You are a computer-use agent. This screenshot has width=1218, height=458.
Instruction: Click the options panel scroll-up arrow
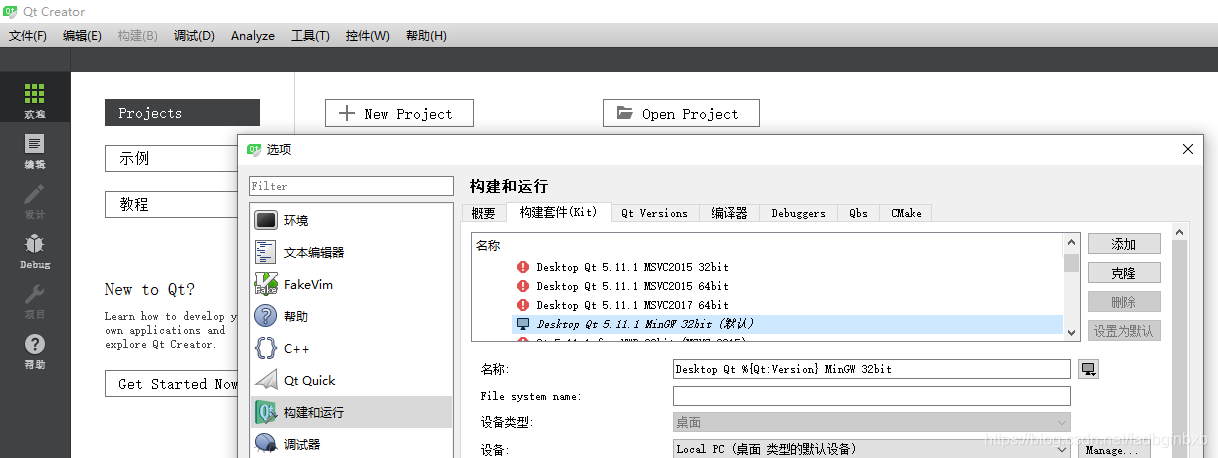[x=1179, y=232]
